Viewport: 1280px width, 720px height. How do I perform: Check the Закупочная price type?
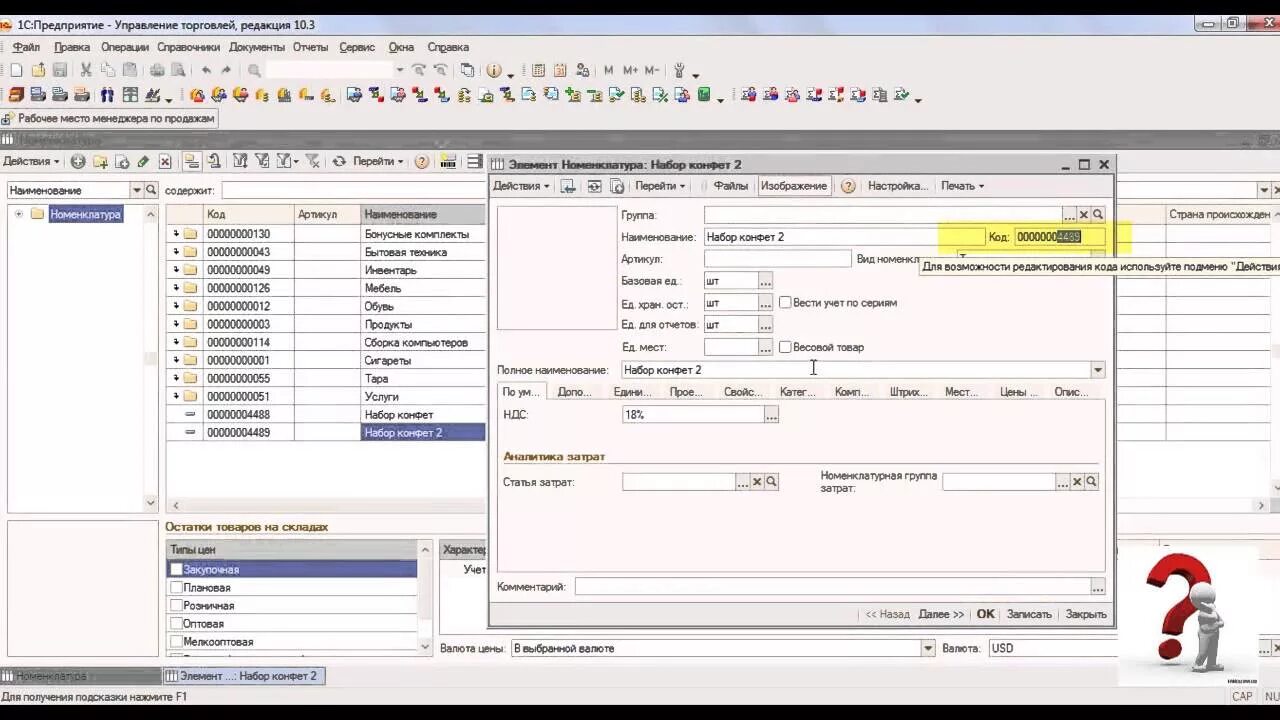tap(176, 569)
